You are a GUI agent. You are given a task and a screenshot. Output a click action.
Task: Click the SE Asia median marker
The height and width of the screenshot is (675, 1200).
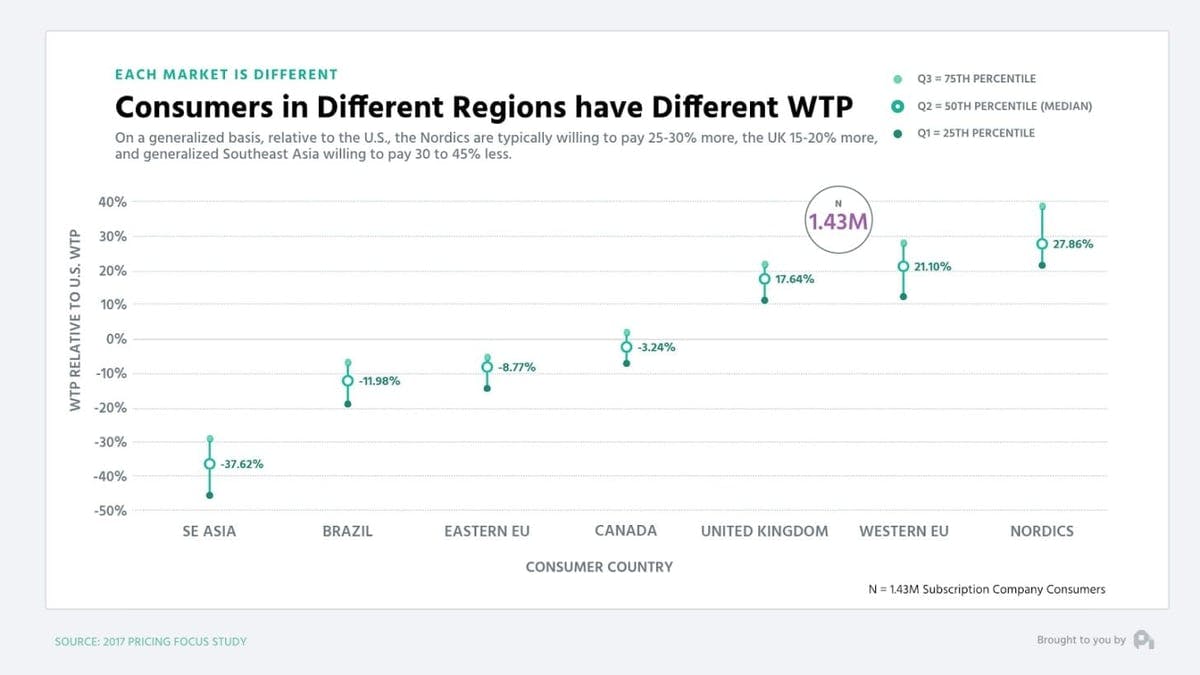[210, 464]
